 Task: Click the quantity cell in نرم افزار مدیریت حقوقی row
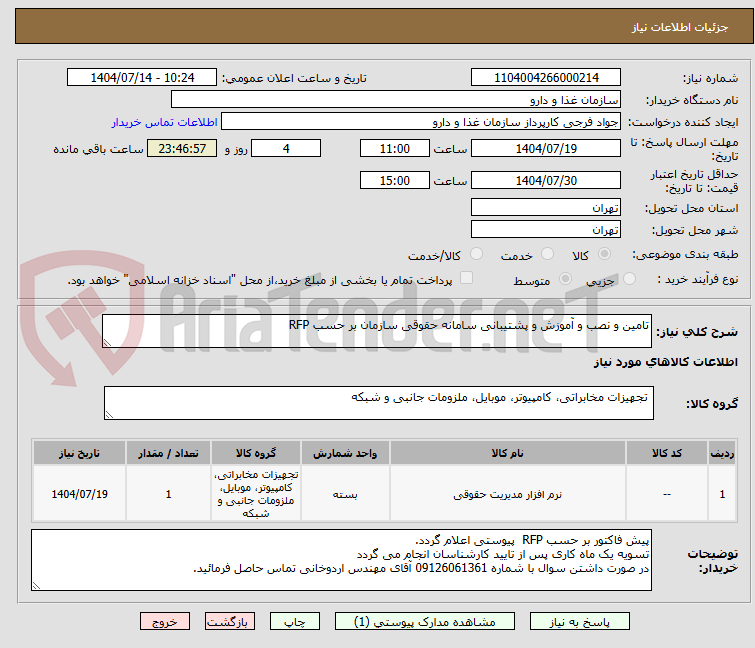tap(168, 494)
